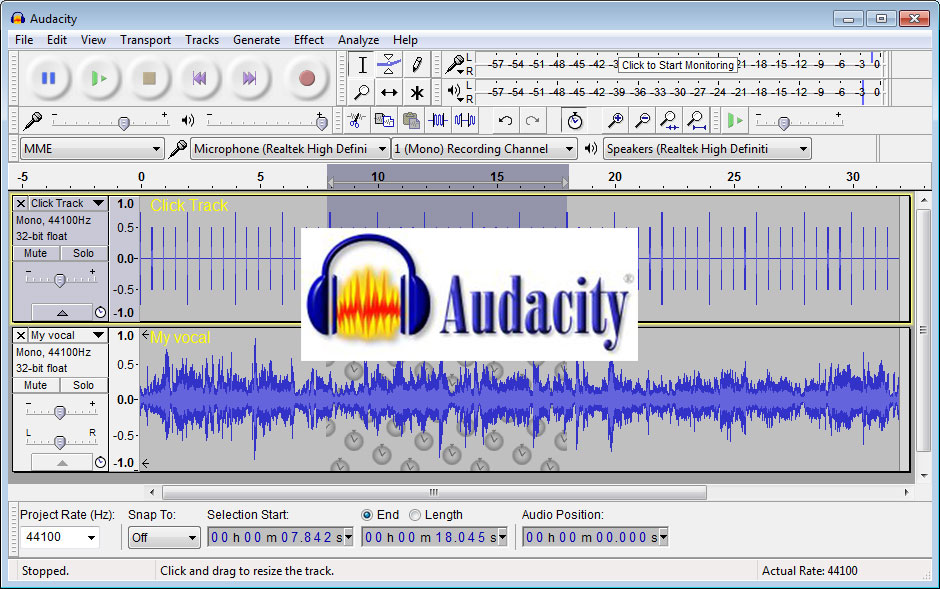The image size is (940, 589).
Task: Click the Copy toolbar icon
Action: (x=384, y=120)
